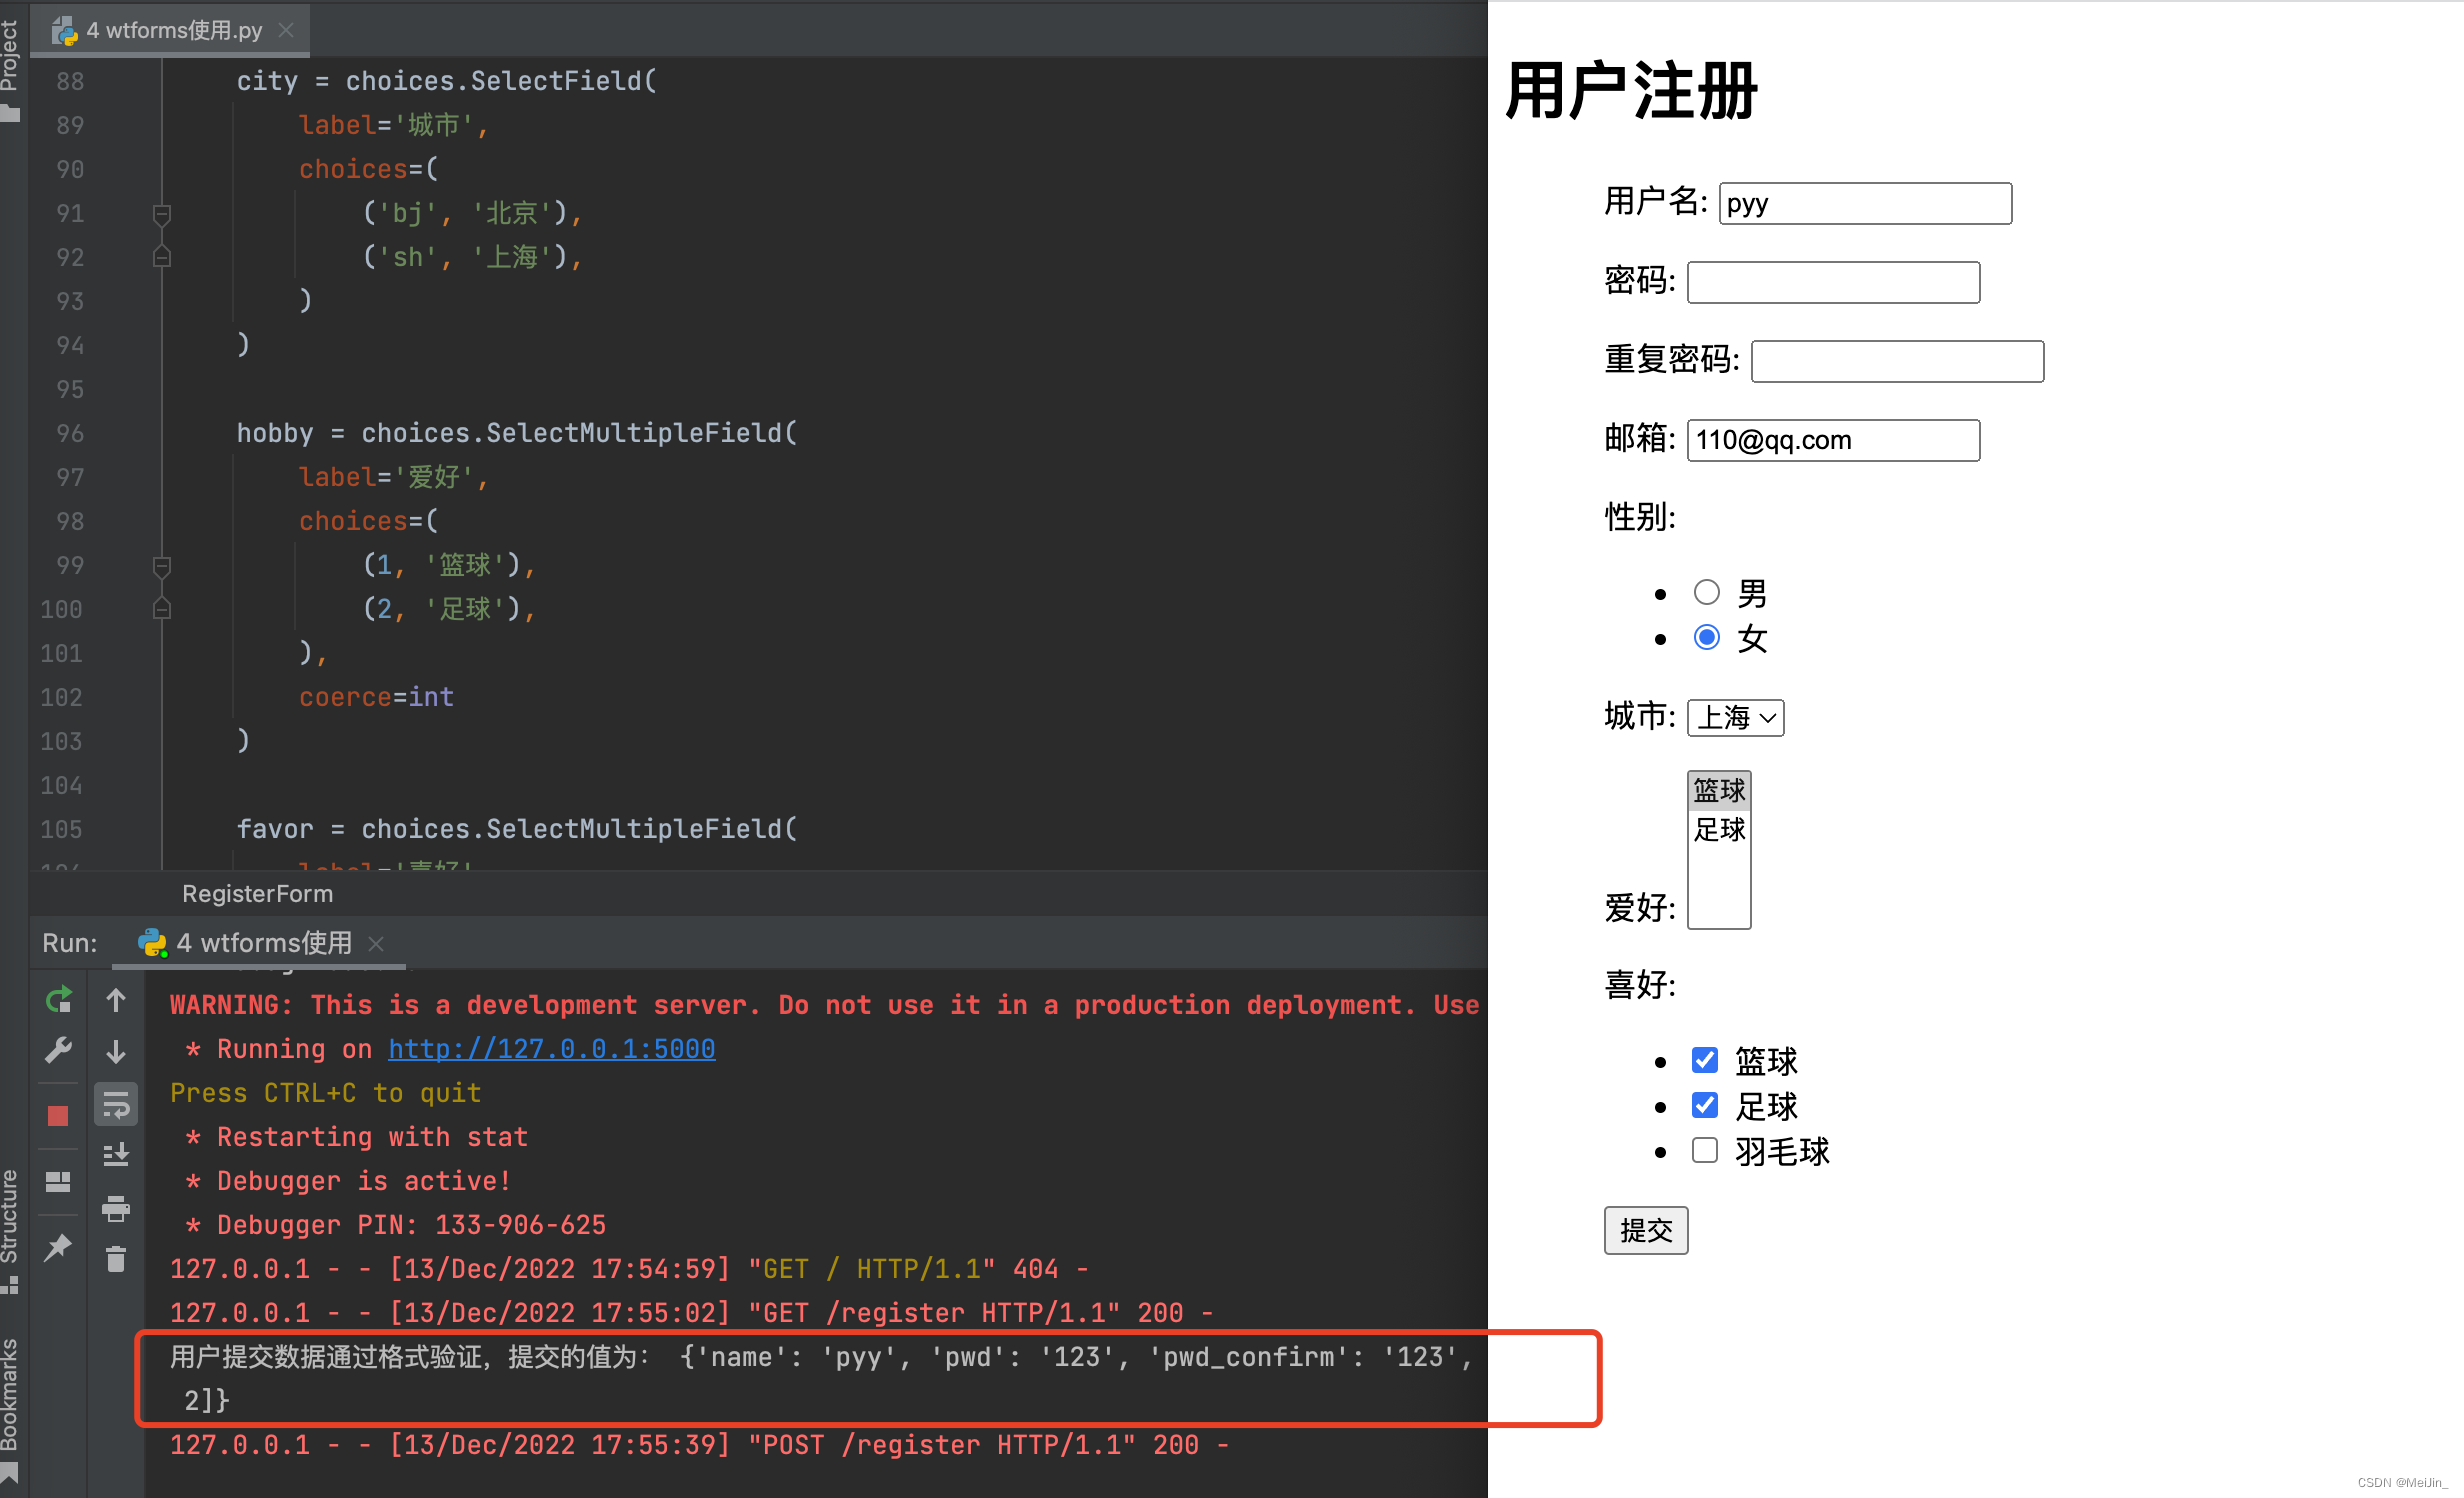Uncheck the 足球 checkbox under 喜好

tap(1705, 1105)
